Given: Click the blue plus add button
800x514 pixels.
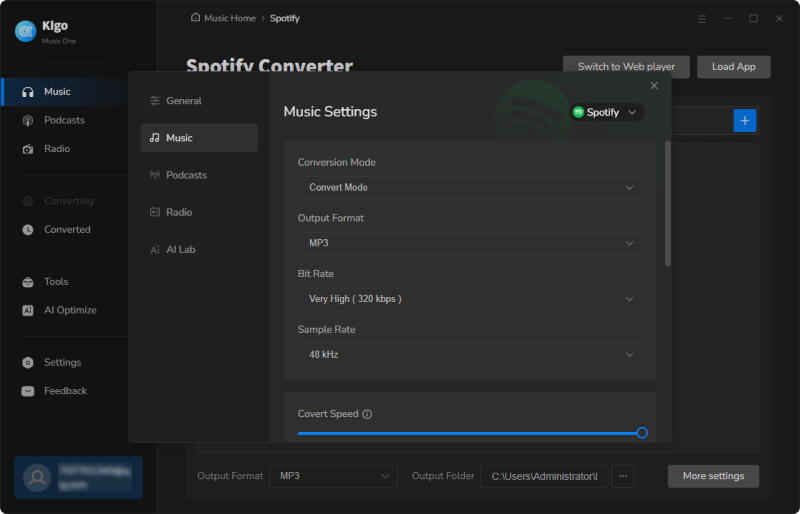Looking at the screenshot, I should [x=744, y=121].
